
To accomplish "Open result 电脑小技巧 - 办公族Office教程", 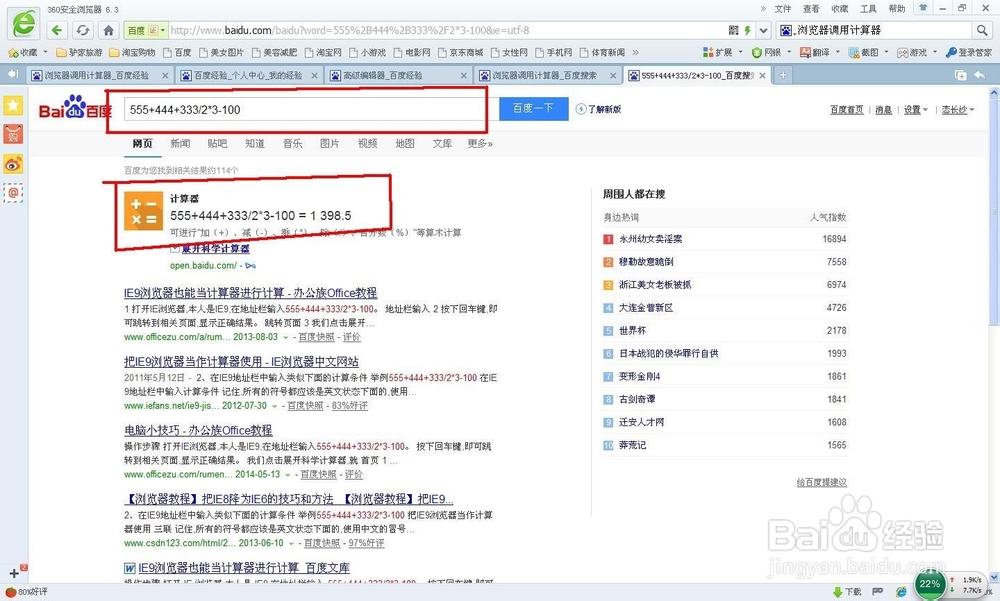I will [x=198, y=431].
